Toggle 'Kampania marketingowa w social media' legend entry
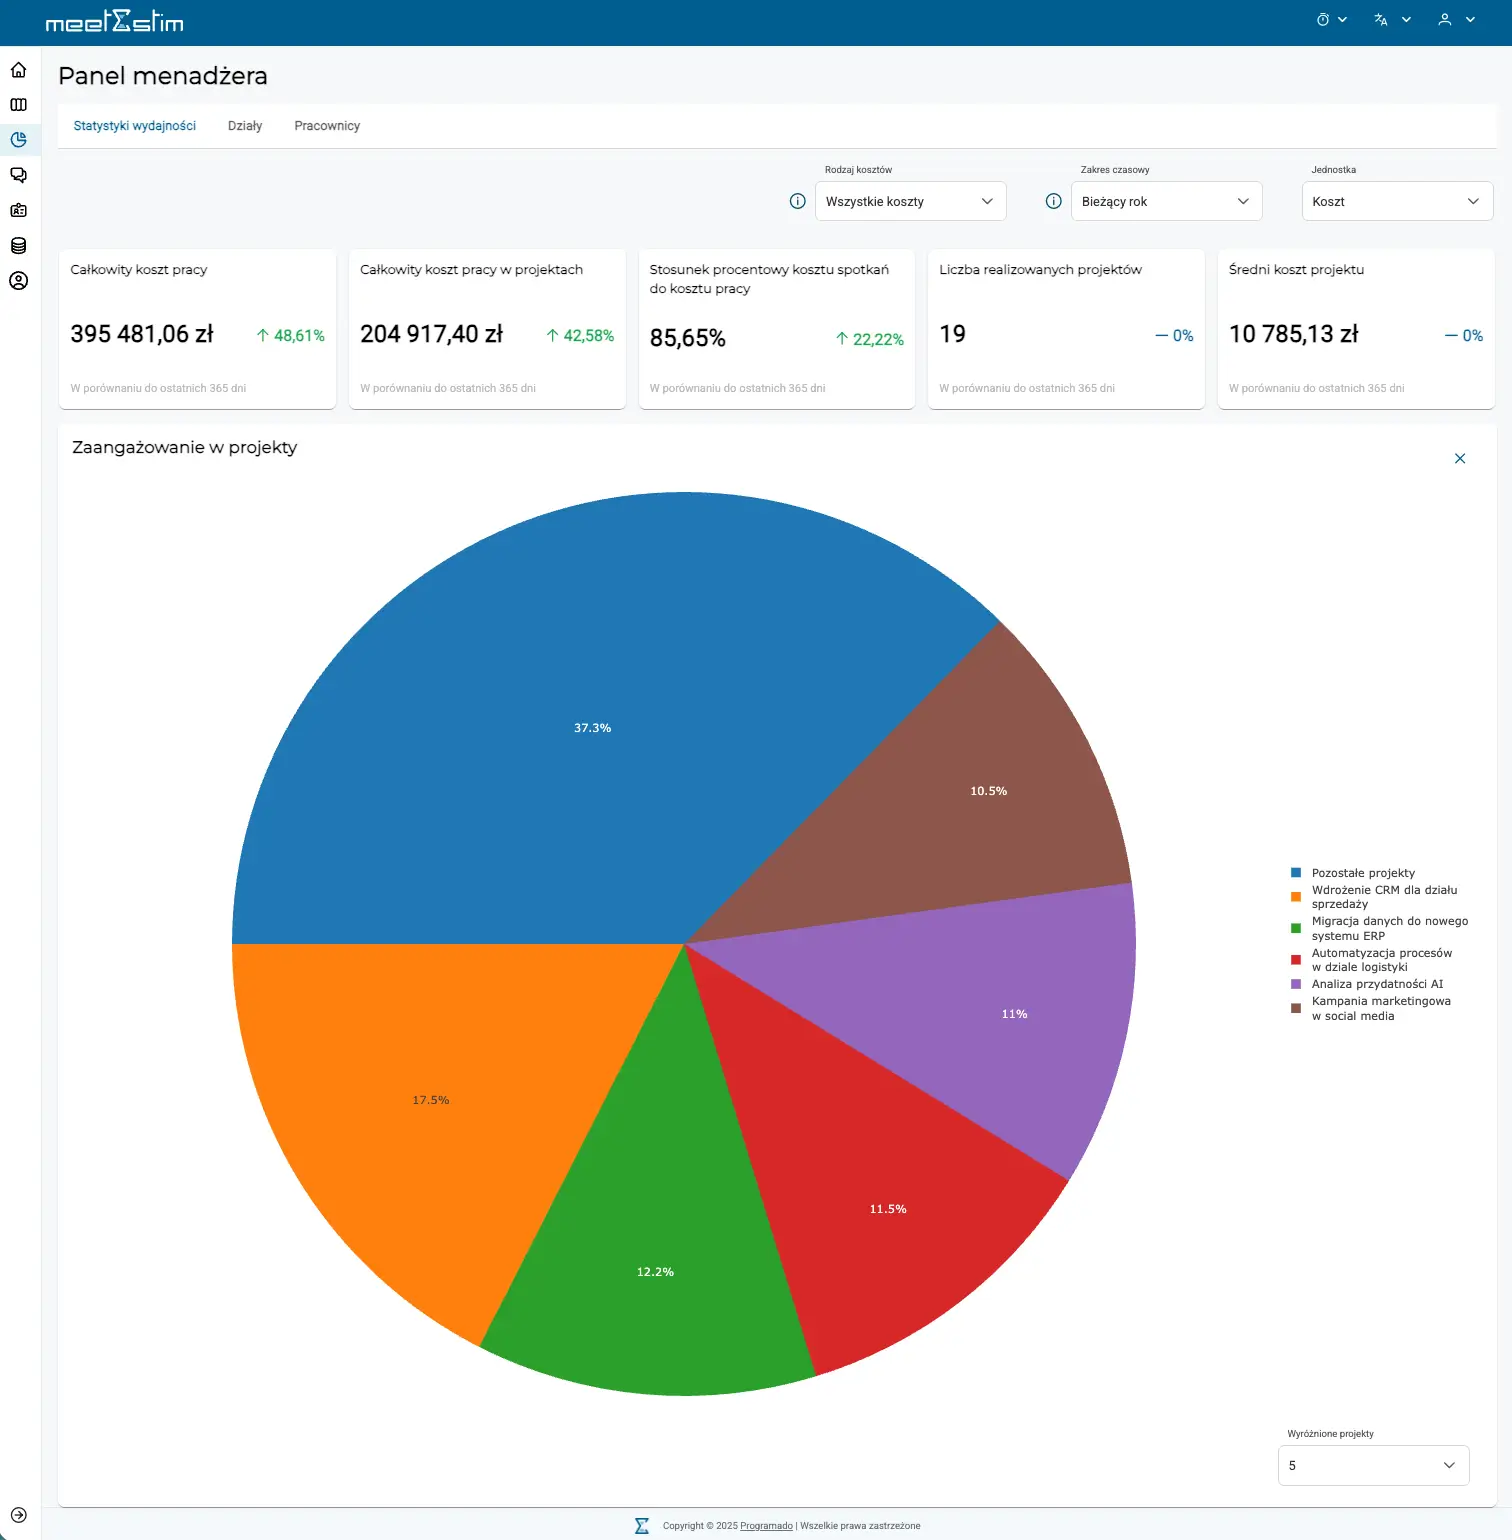The image size is (1512, 1540). [x=1380, y=1008]
